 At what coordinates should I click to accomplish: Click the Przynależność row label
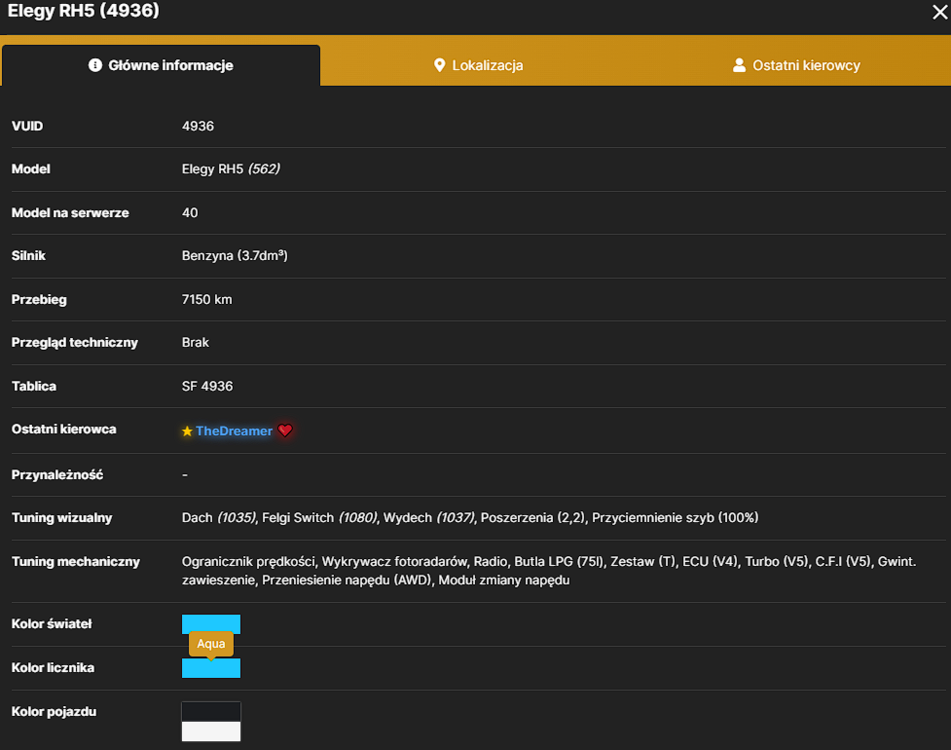[57, 475]
